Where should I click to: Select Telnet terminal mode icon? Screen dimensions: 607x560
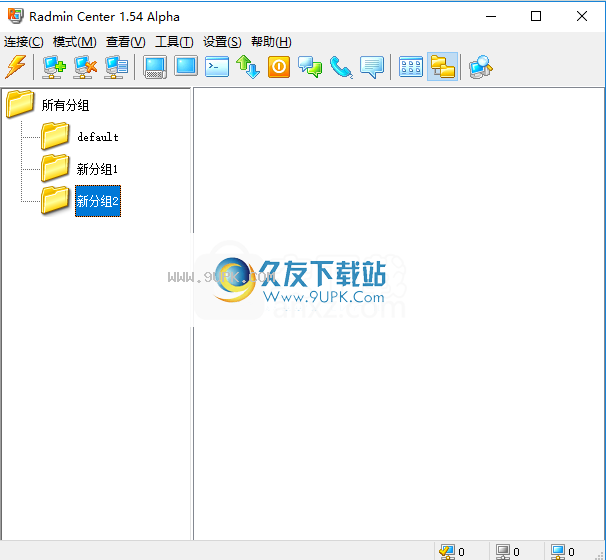click(x=217, y=67)
